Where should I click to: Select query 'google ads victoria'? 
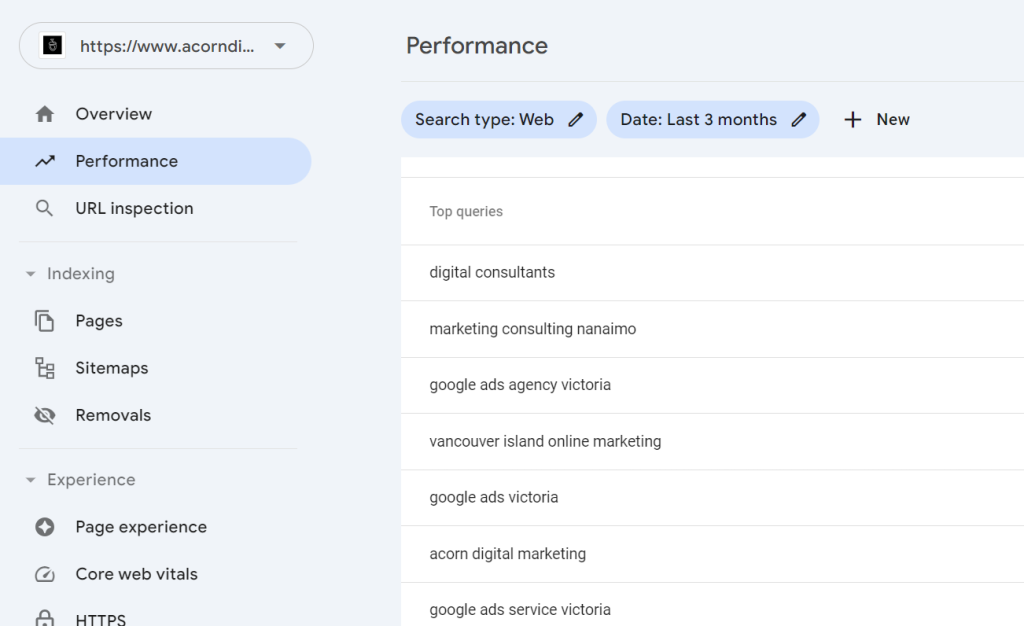click(494, 497)
